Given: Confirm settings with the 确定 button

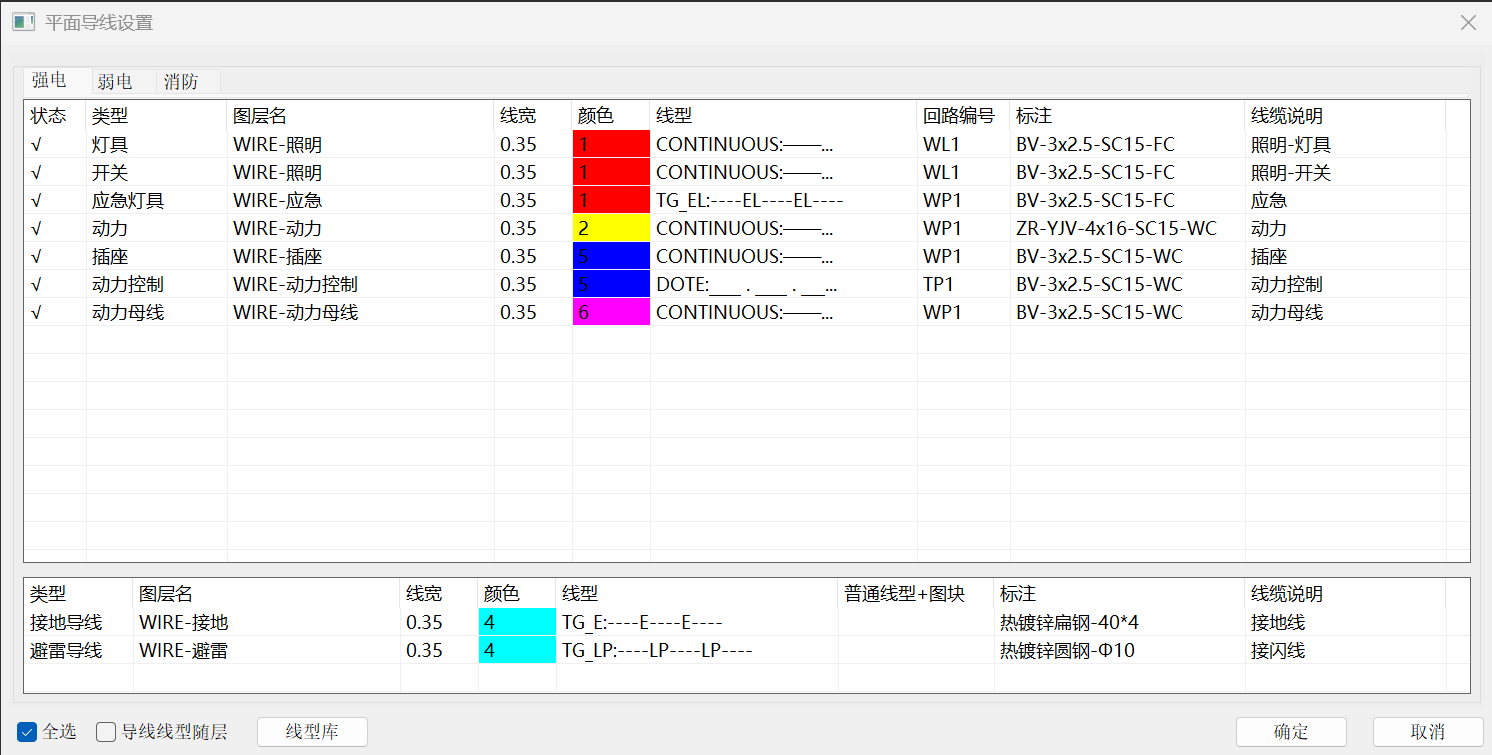Looking at the screenshot, I should pyautogui.click(x=1291, y=732).
